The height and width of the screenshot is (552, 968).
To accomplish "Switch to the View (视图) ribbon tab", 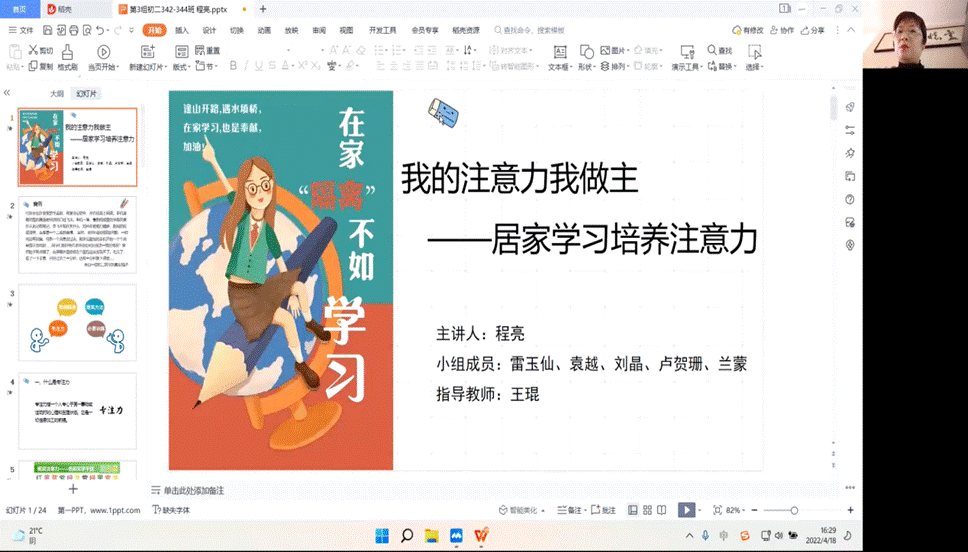I will (346, 30).
